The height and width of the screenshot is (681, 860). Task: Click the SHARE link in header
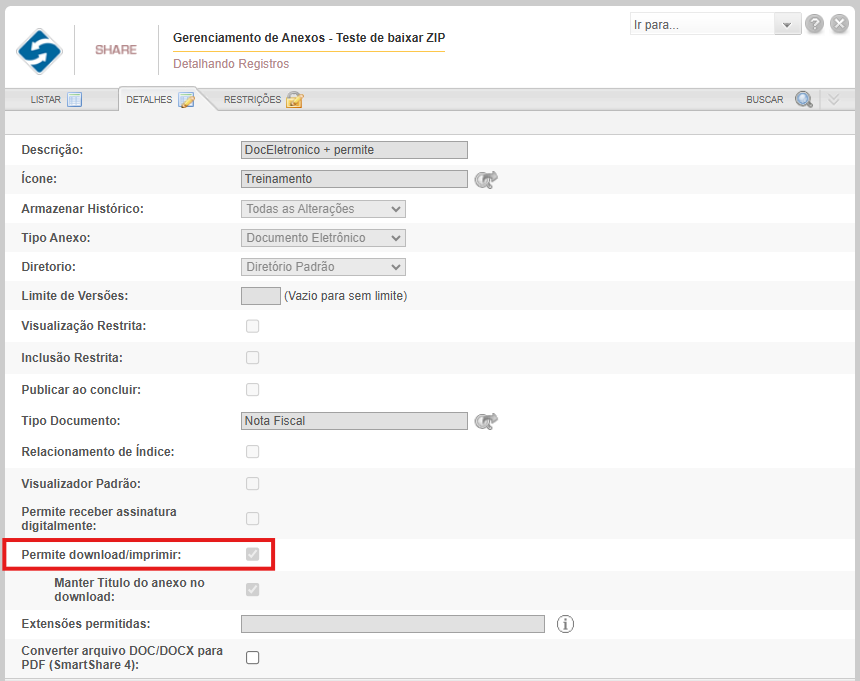[116, 50]
